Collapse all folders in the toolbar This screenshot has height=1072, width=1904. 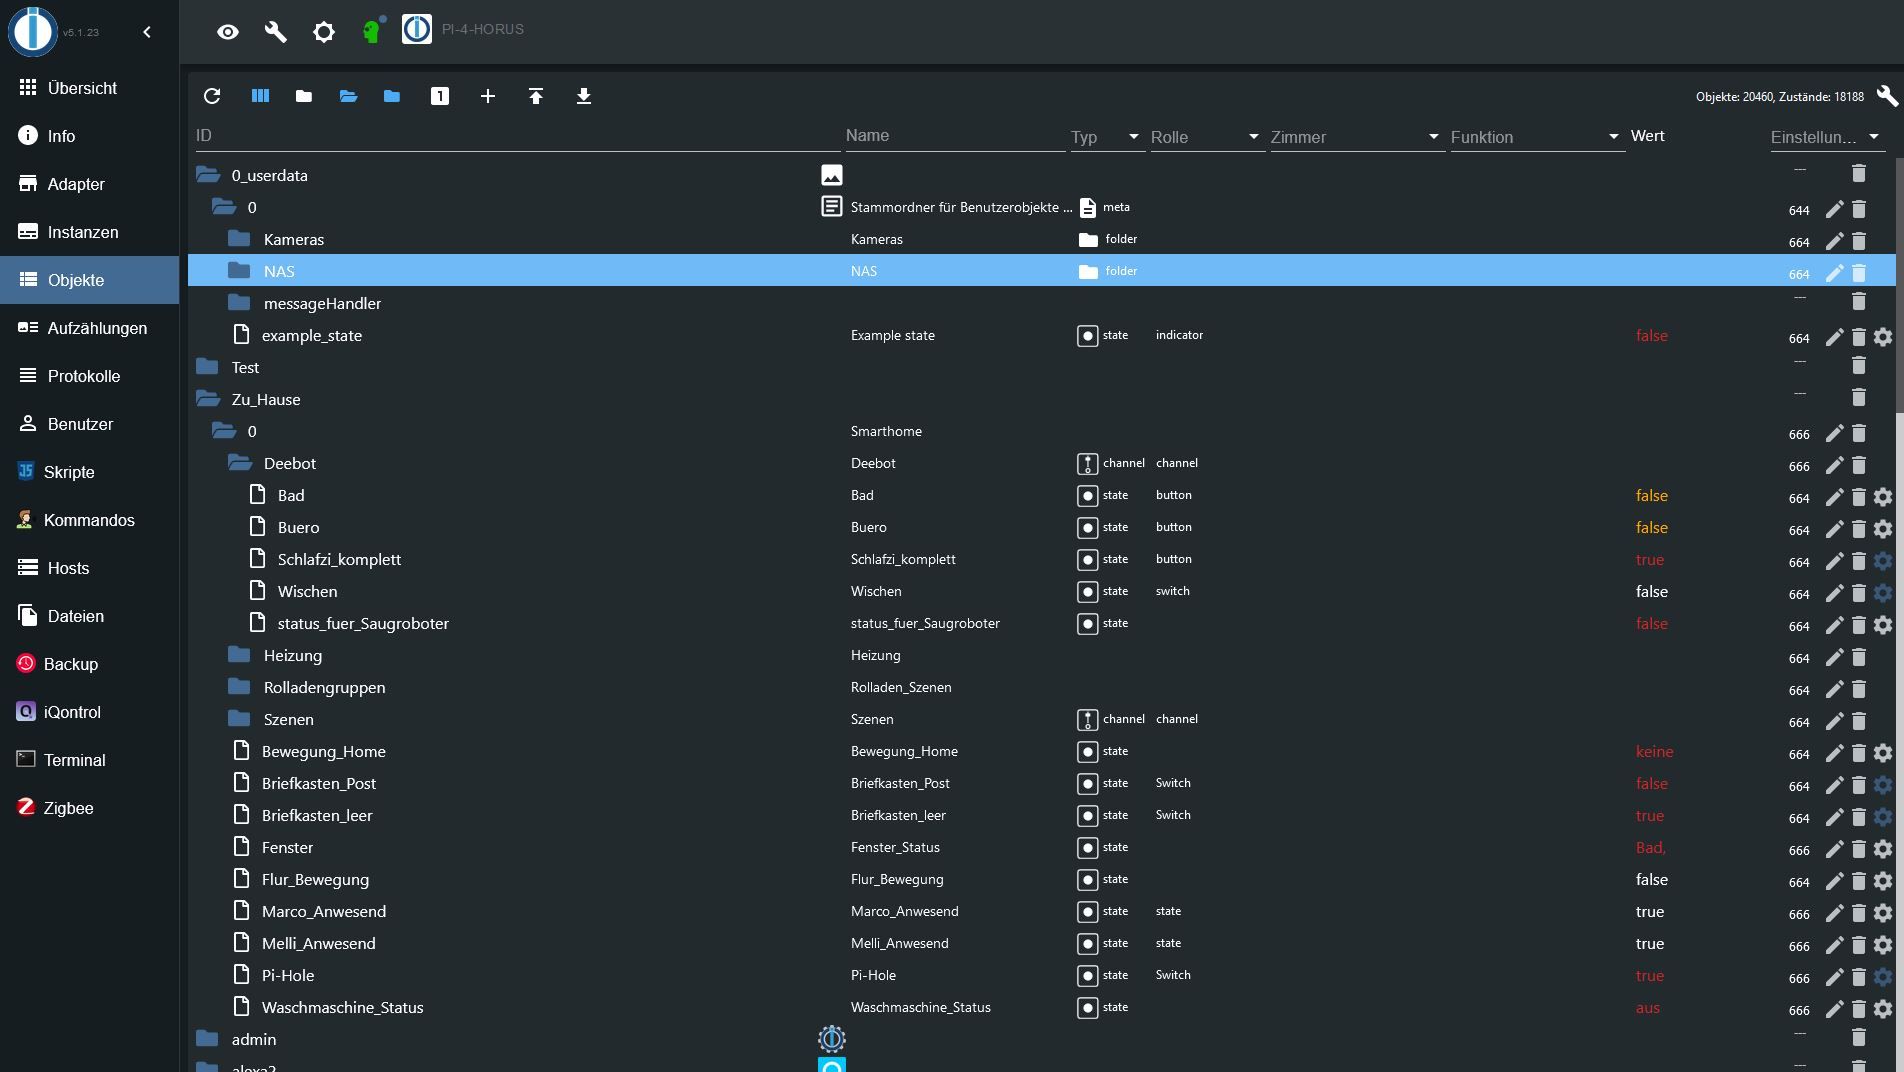click(304, 96)
